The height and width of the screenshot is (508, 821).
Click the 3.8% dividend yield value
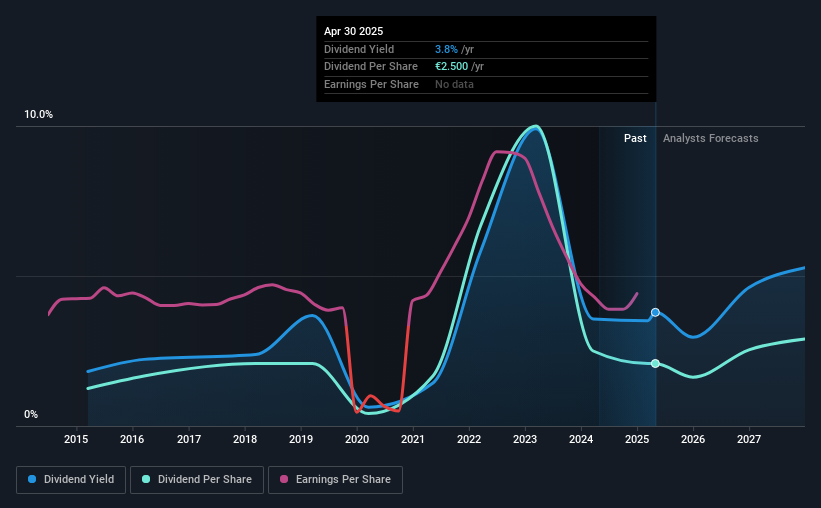pyautogui.click(x=446, y=49)
